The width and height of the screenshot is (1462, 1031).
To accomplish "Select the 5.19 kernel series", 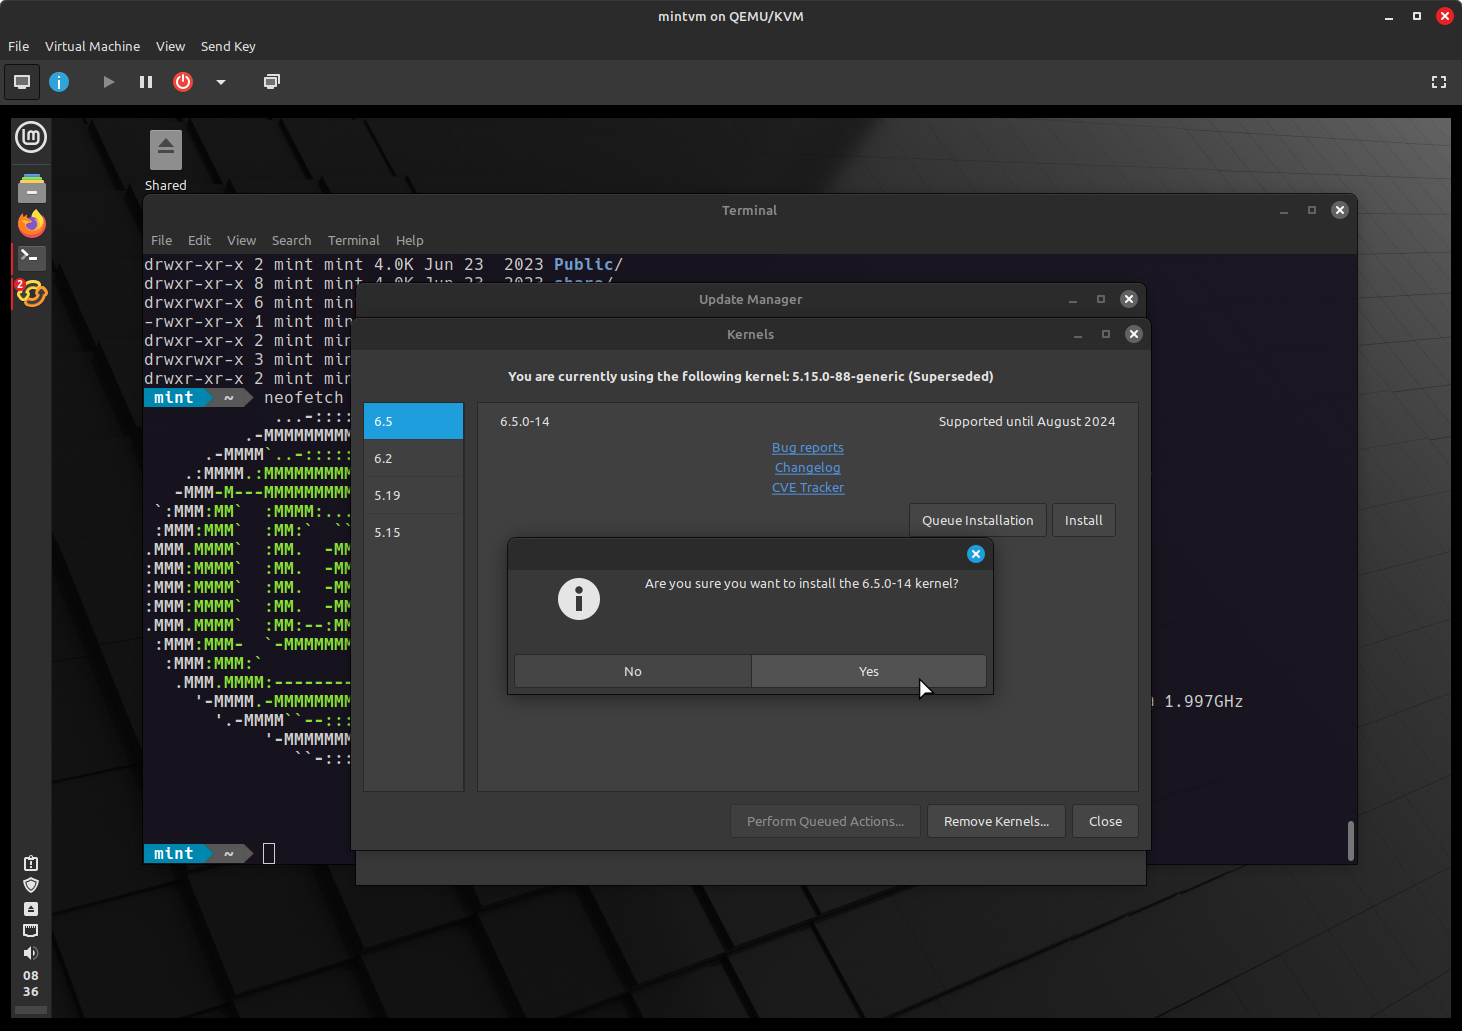I will pyautogui.click(x=413, y=495).
